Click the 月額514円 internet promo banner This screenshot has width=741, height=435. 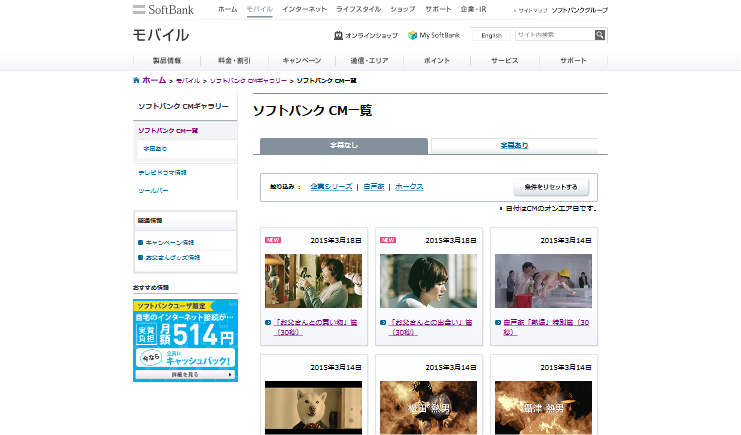[x=185, y=340]
